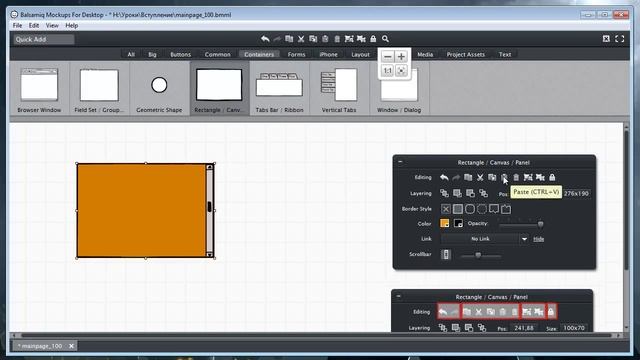Screen dimensions: 640x360
Task: Click Undo in the top toolbar
Action: (x=265, y=39)
